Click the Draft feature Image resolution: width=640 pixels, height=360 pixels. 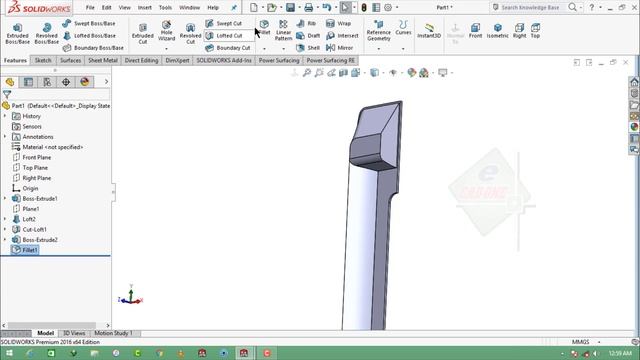pos(308,36)
